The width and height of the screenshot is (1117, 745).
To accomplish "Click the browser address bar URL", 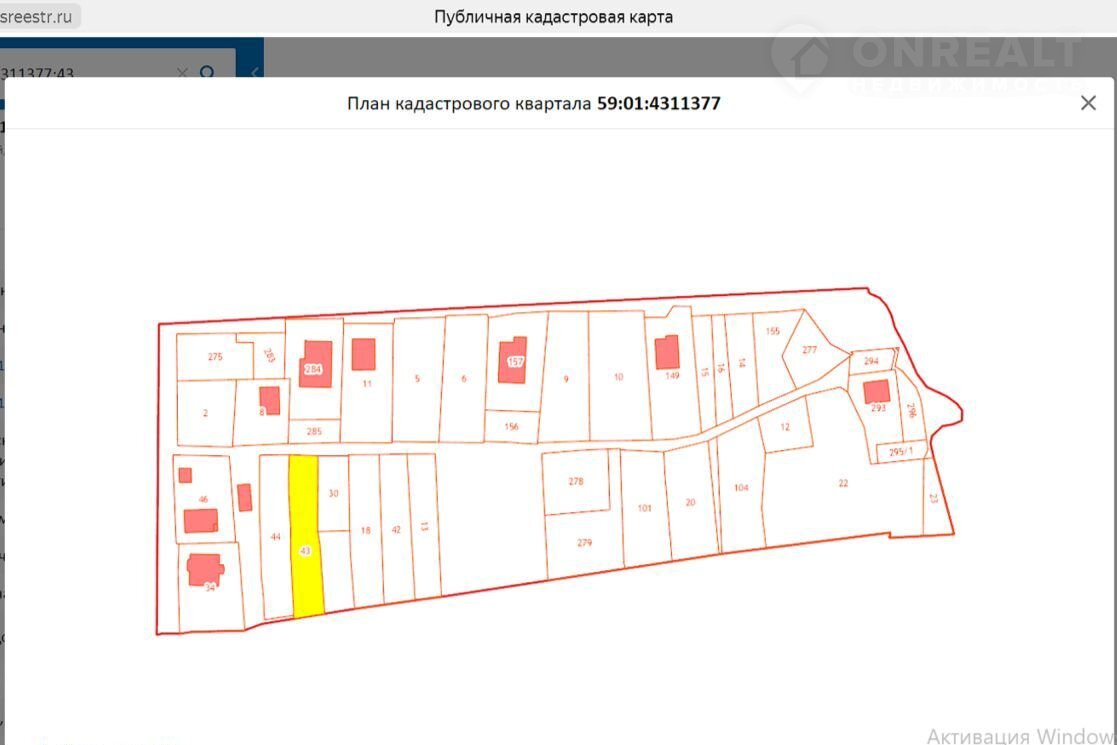I will 40,17.
